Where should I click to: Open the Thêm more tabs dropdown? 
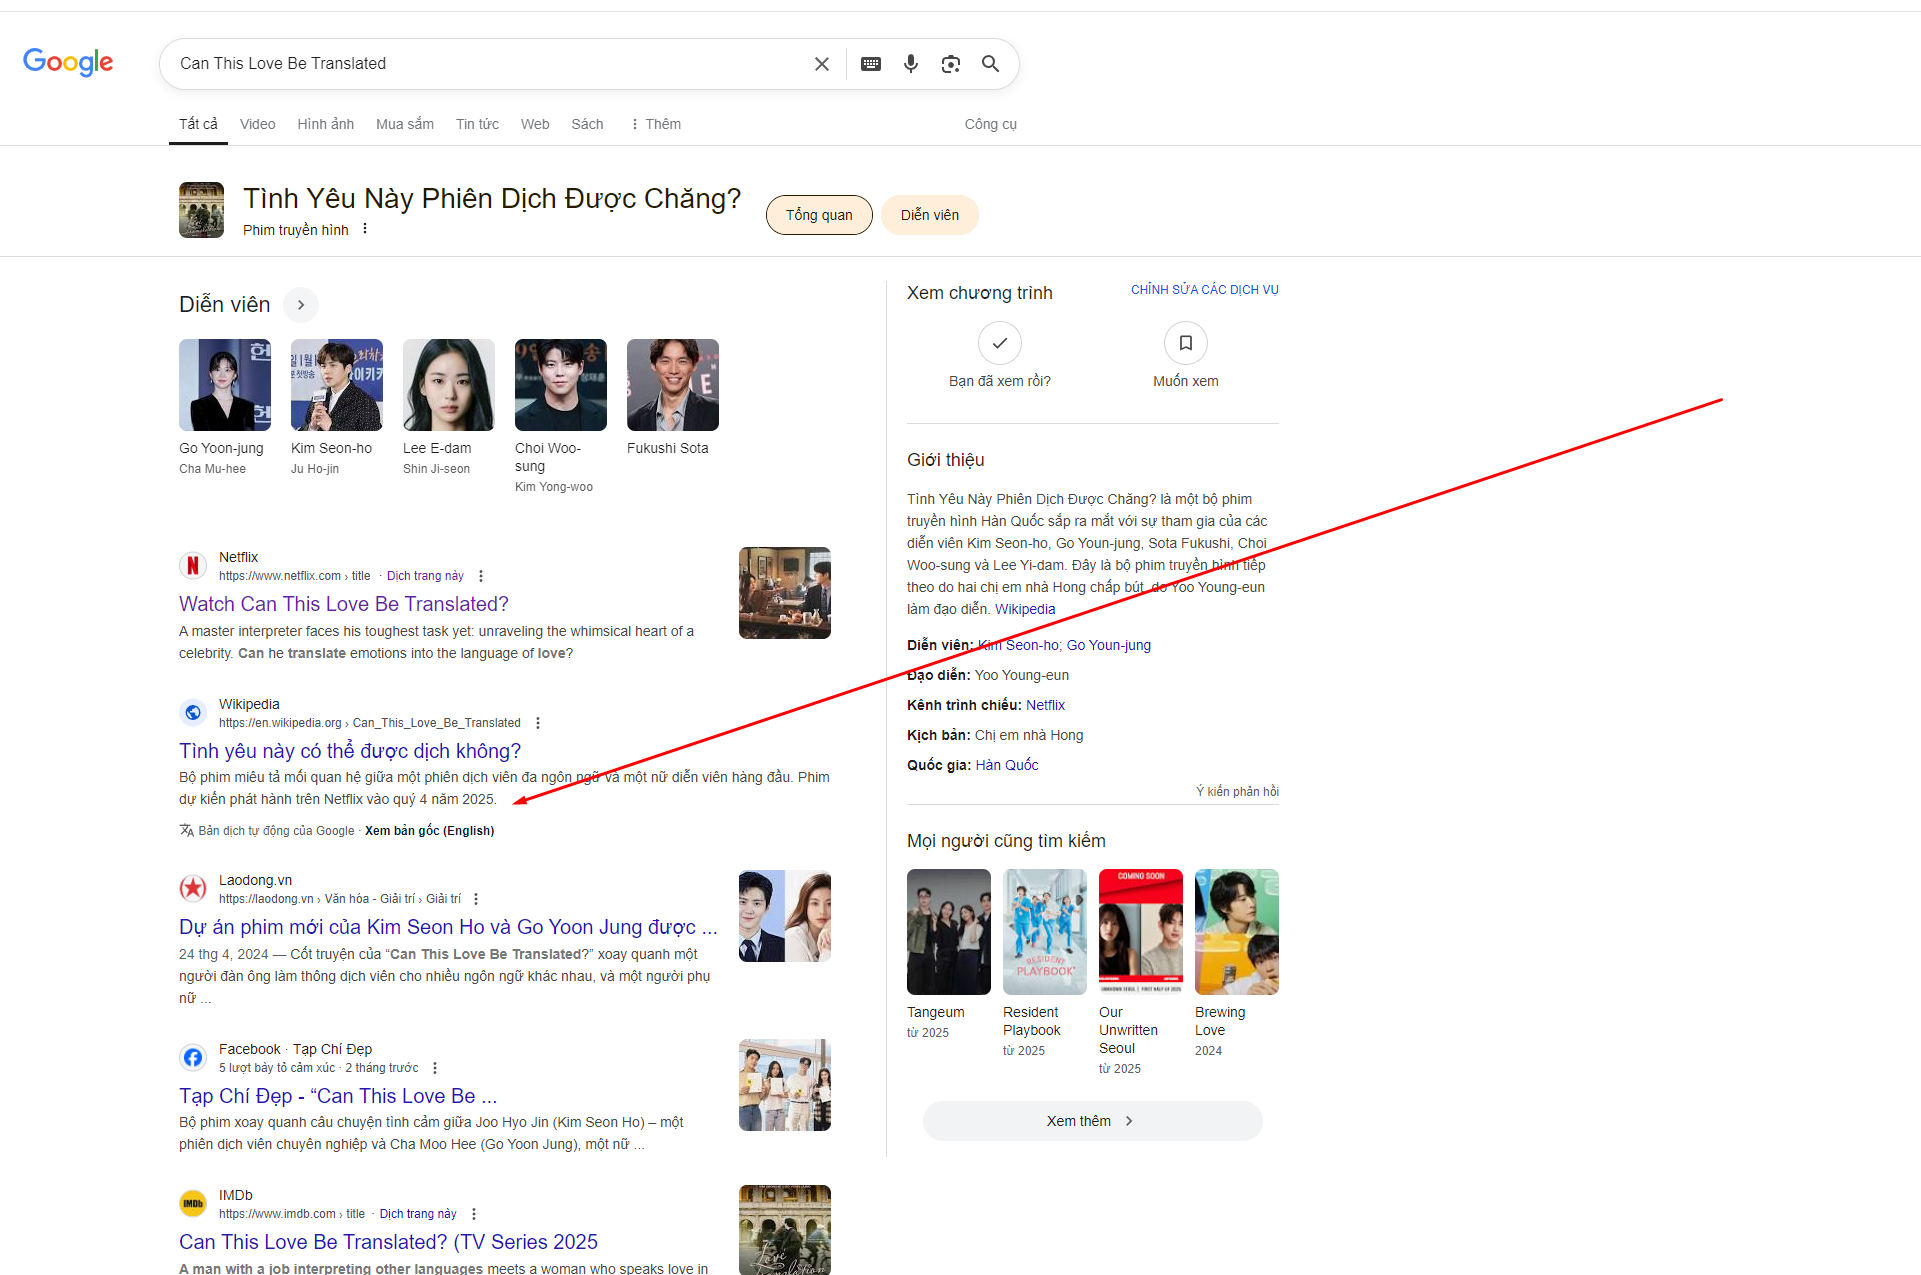655,124
